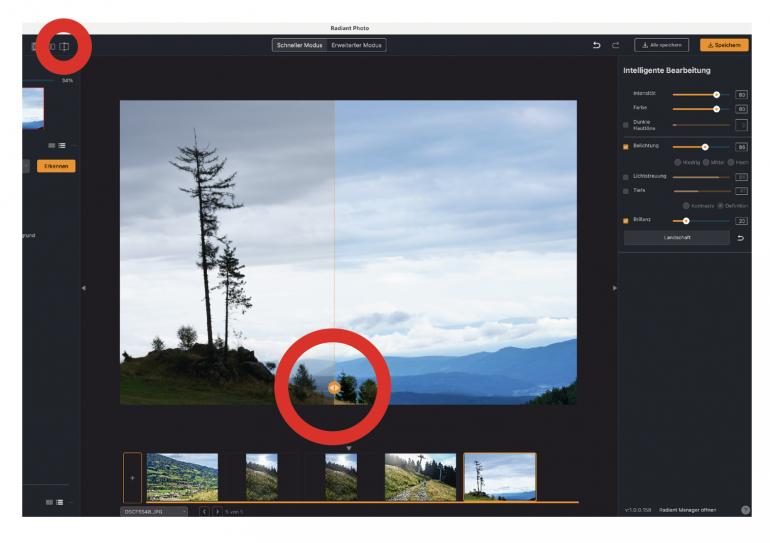Switch to list view above Erkennen button
Image resolution: width=770 pixels, height=543 pixels.
click(62, 146)
